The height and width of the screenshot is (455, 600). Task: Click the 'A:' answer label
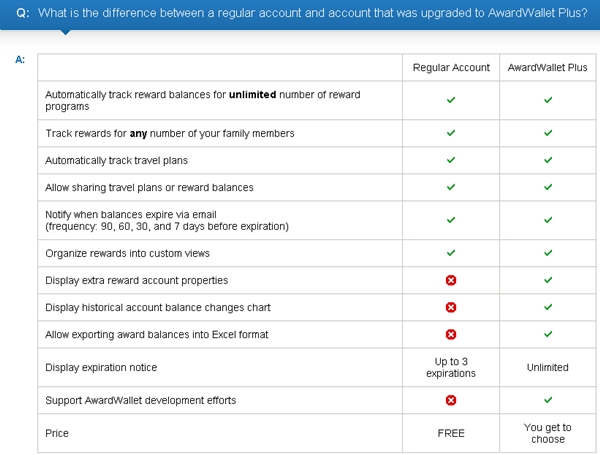[20, 60]
